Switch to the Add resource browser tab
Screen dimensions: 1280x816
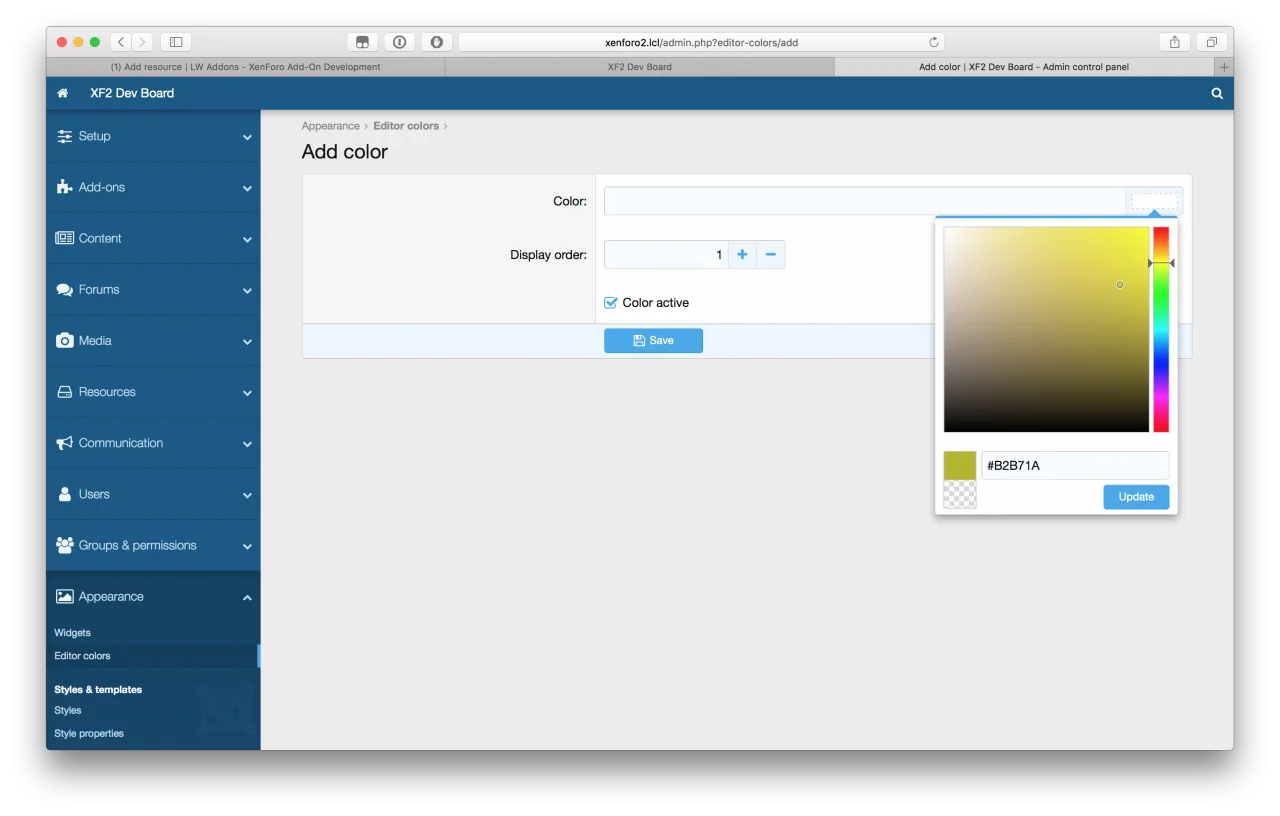tap(245, 67)
